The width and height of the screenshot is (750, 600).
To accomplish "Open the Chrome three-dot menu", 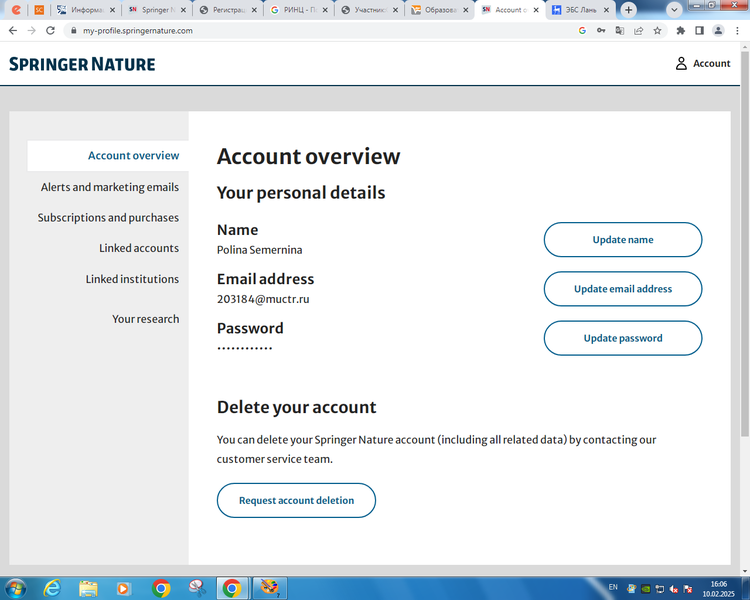I will tap(737, 31).
